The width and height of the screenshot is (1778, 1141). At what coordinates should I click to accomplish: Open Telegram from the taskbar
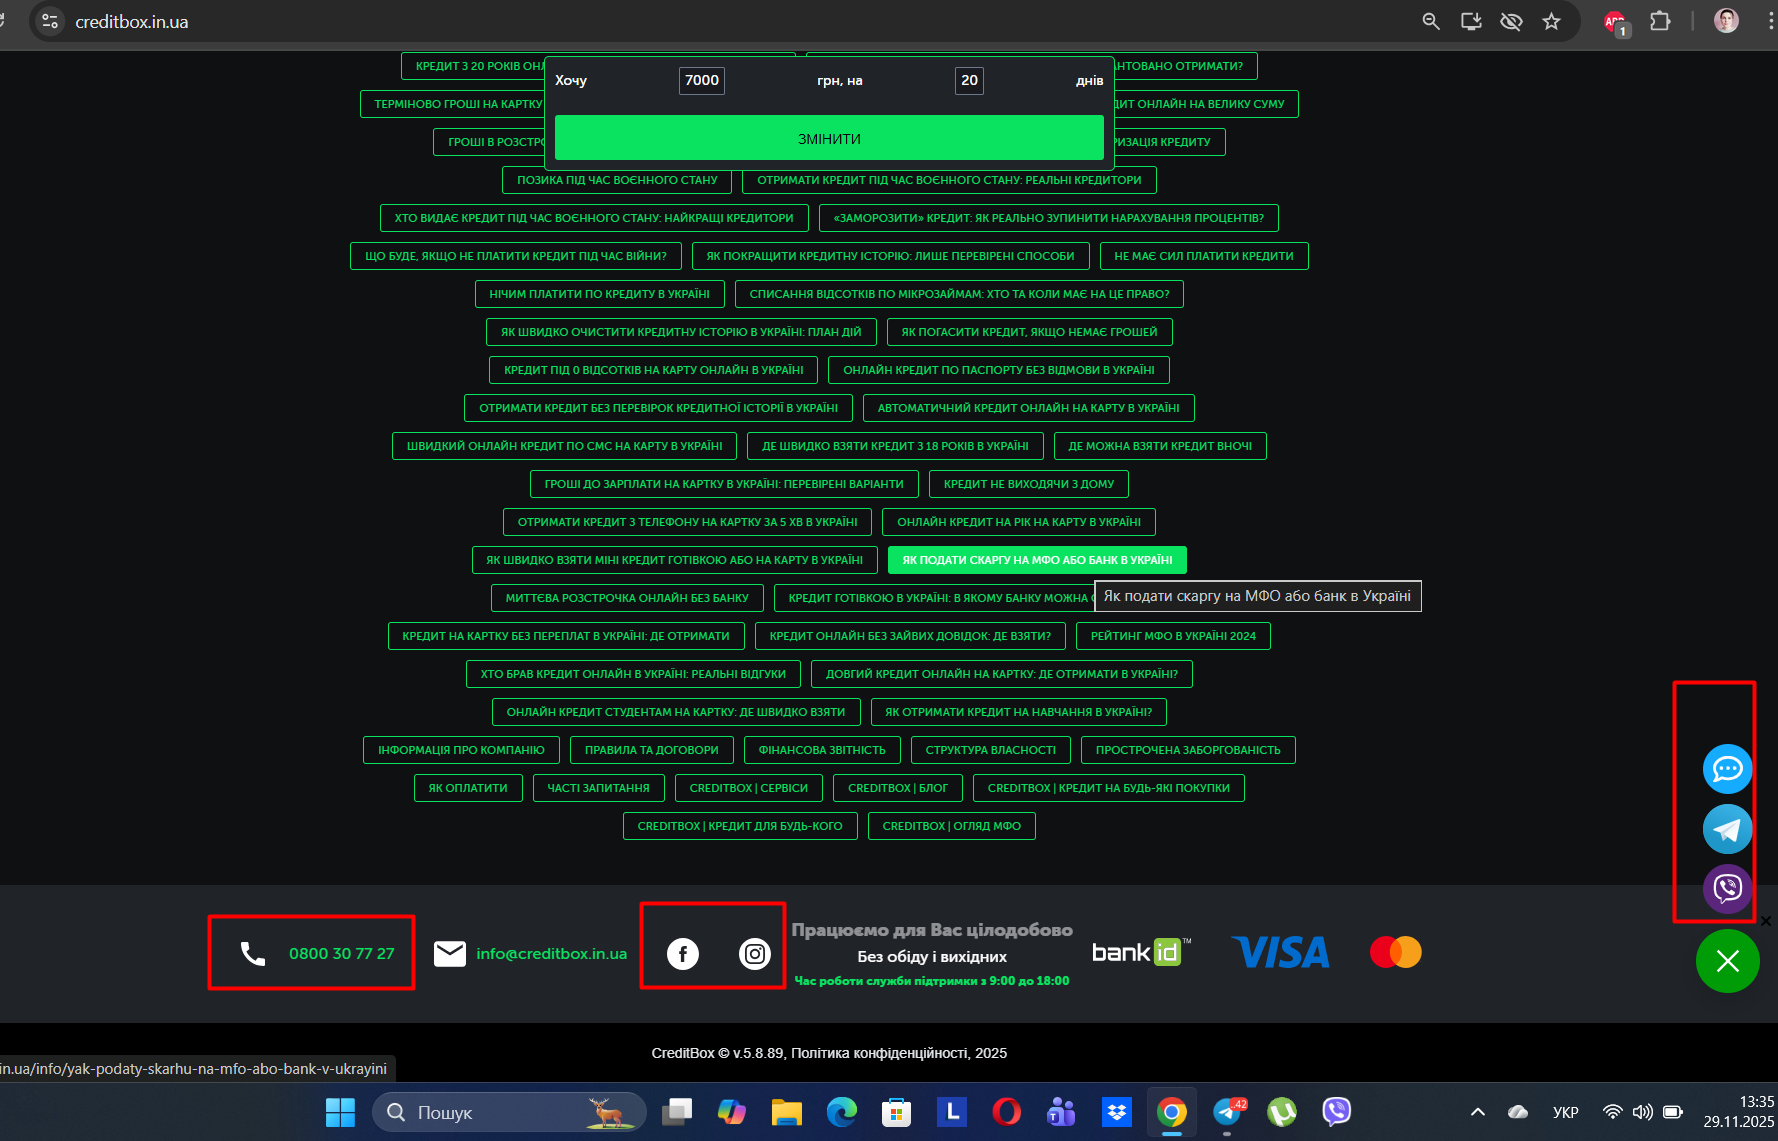coord(1228,1112)
